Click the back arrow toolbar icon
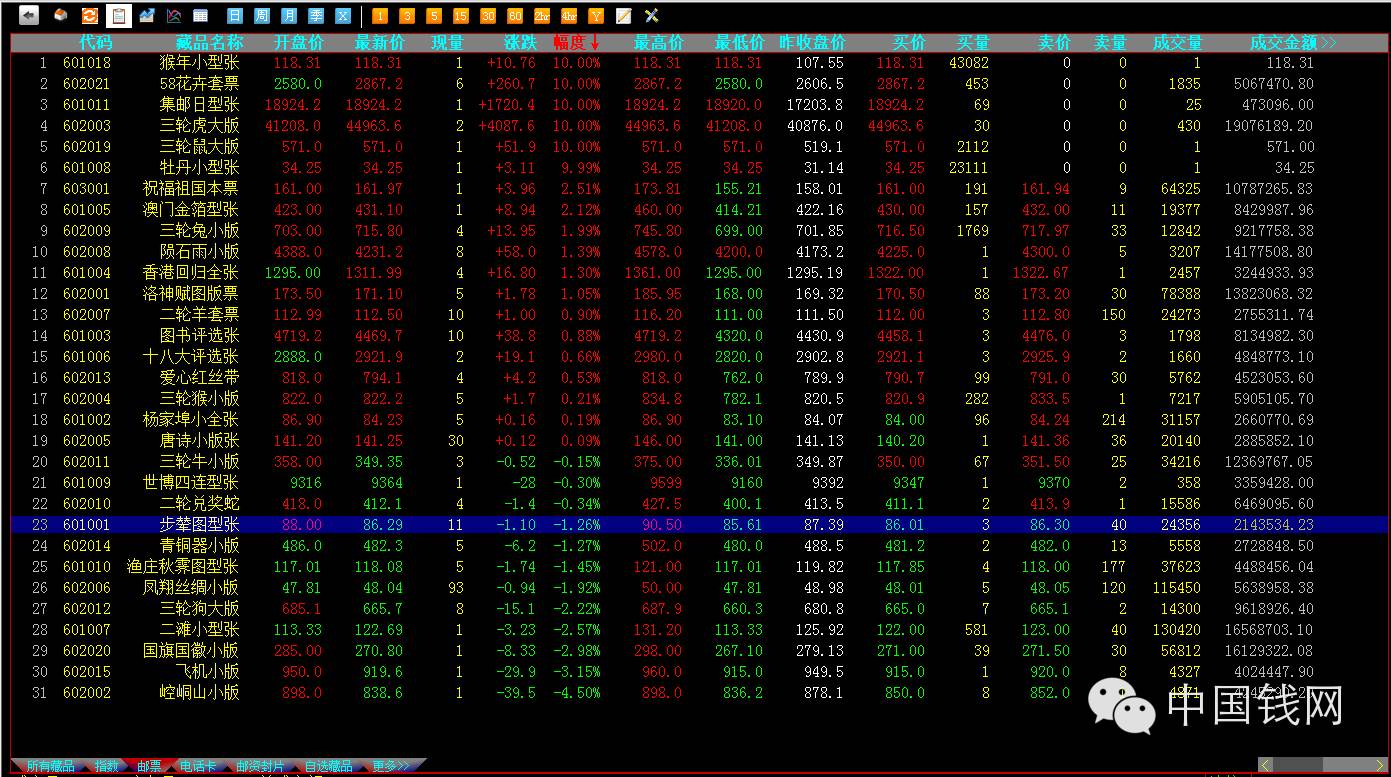Viewport: 1391px width, 777px height. tap(29, 16)
